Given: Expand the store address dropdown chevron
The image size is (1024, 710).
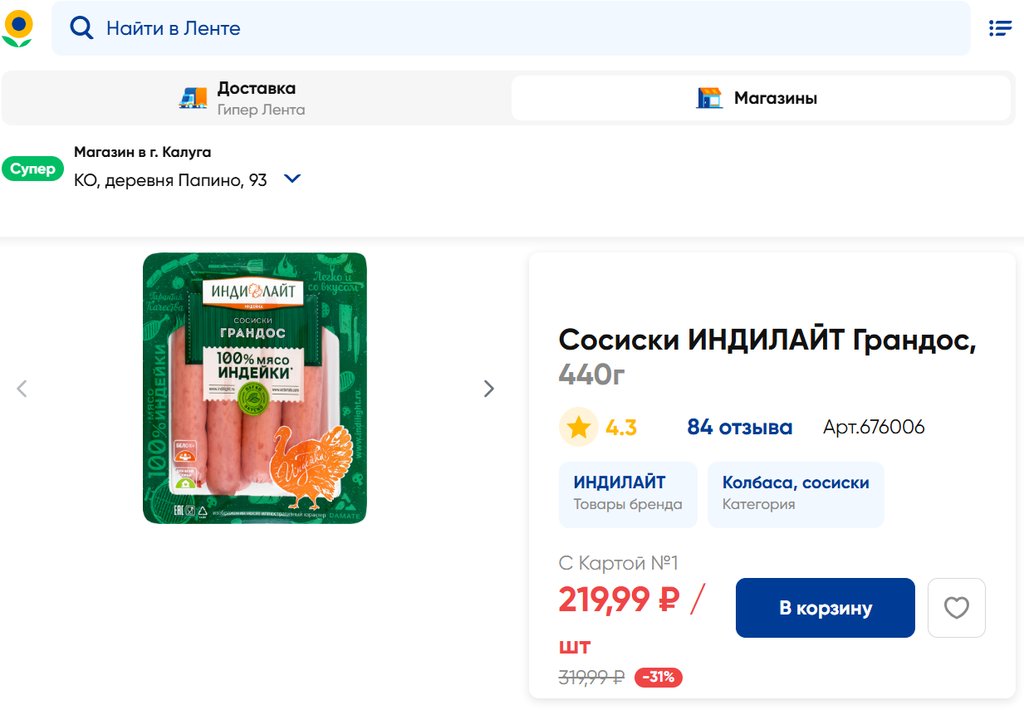Looking at the screenshot, I should (x=292, y=179).
